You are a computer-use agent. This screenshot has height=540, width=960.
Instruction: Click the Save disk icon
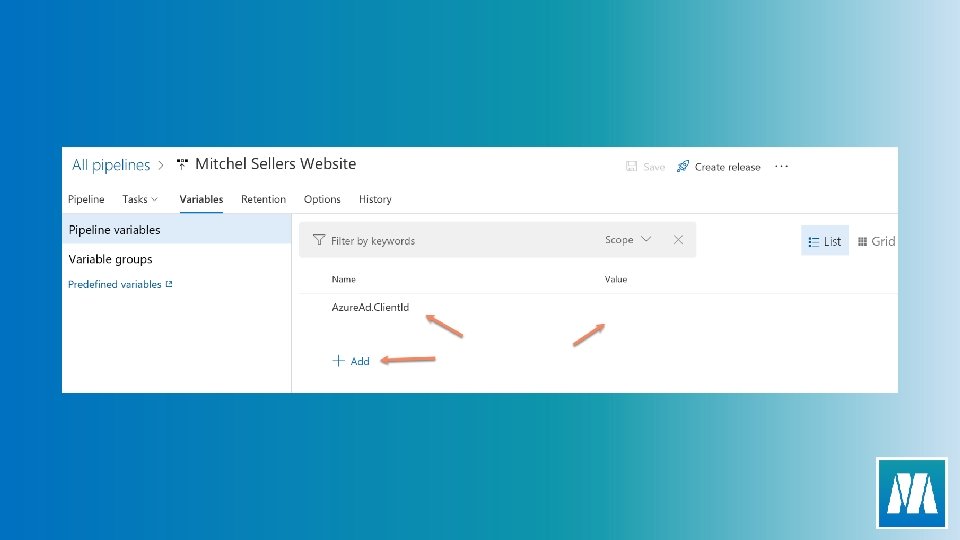pyautogui.click(x=631, y=166)
